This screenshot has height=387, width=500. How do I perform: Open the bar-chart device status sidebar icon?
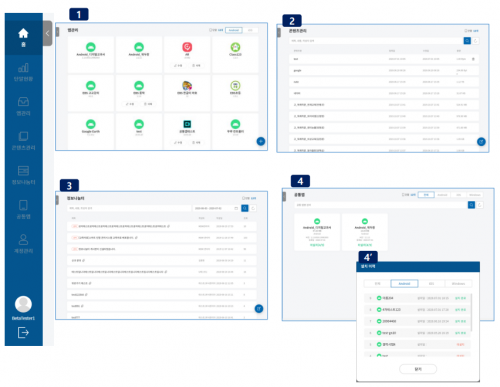point(23,72)
